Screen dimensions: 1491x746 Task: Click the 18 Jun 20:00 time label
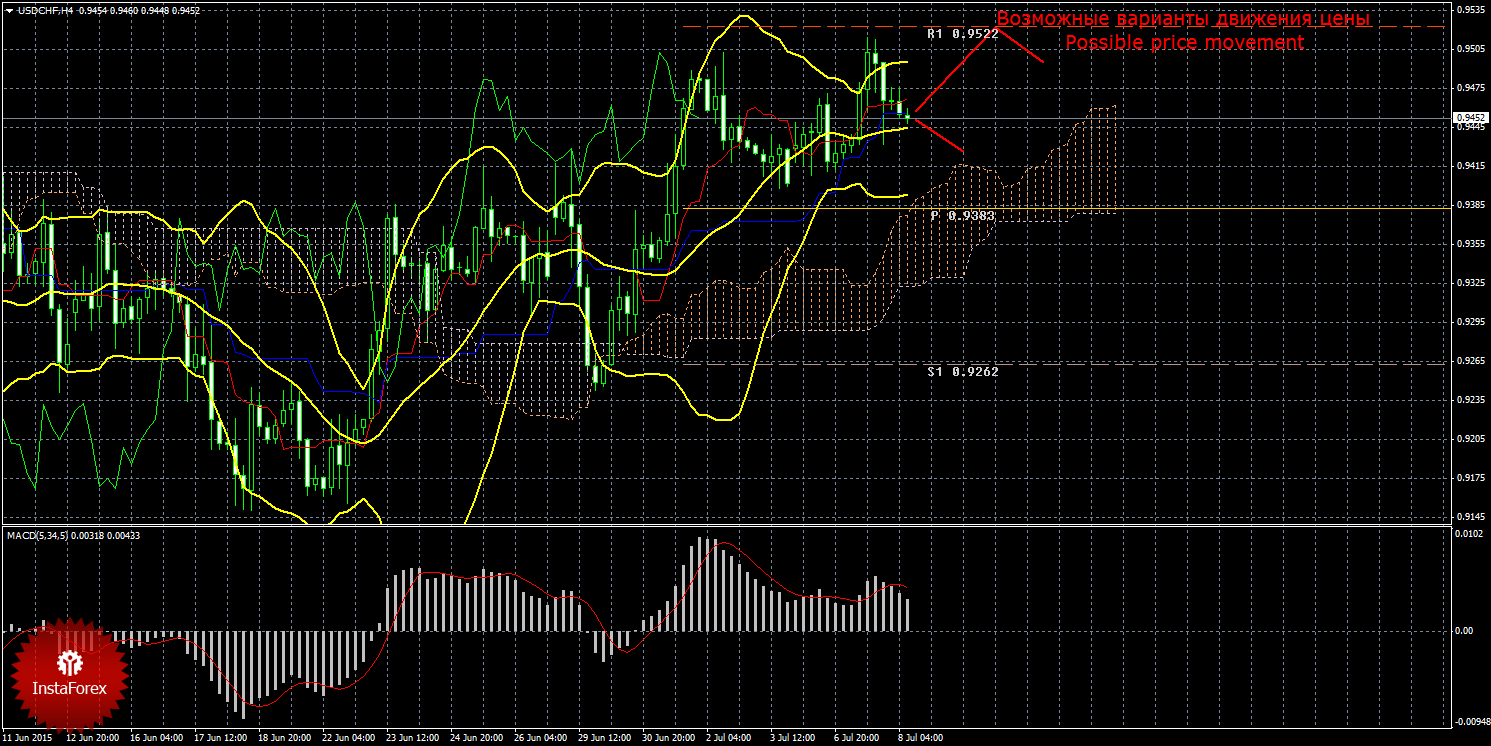pos(284,738)
